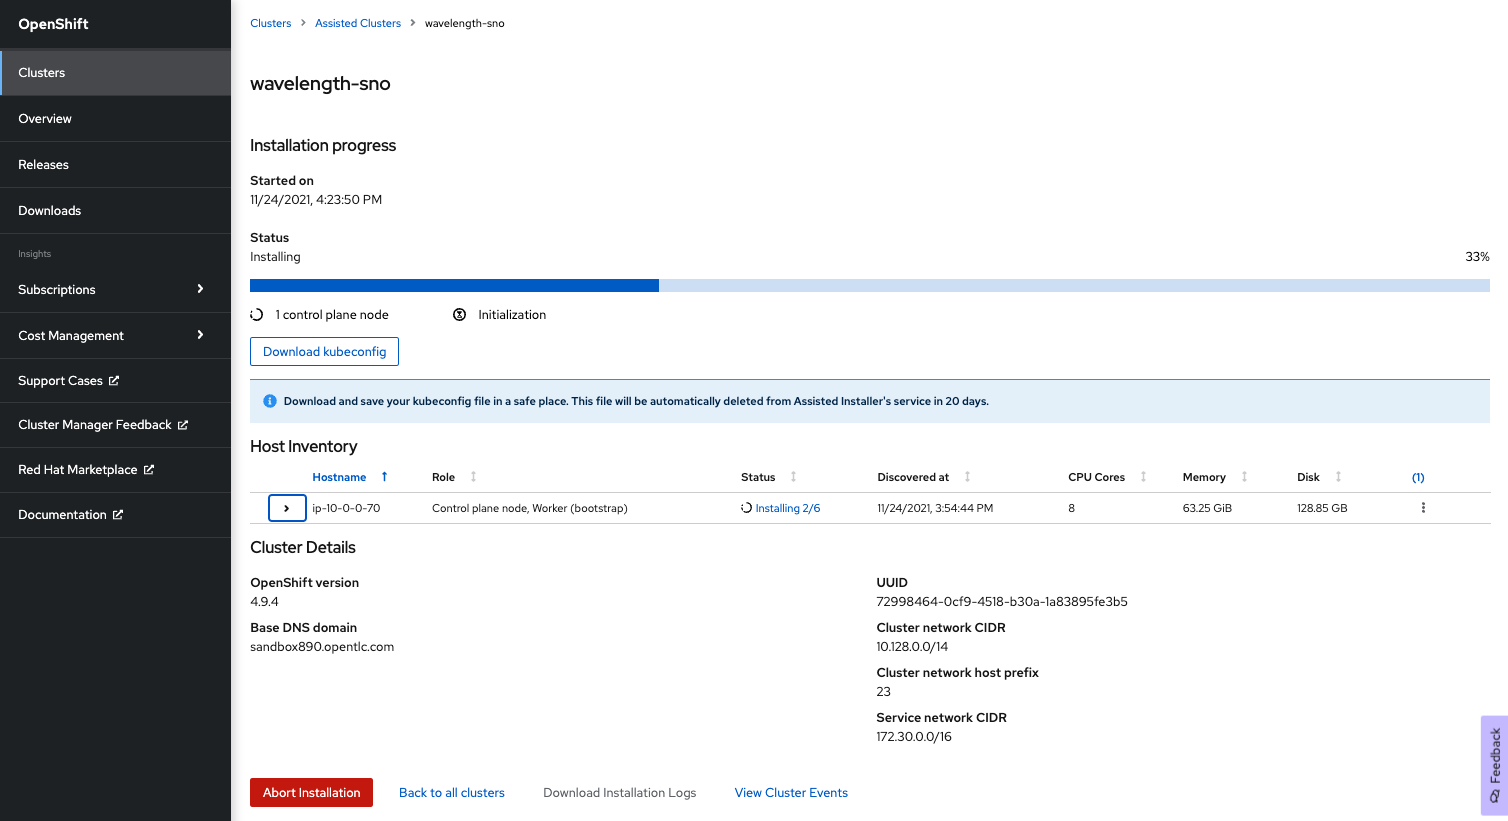
Task: Open the Feedback side tab
Action: [x=1494, y=765]
